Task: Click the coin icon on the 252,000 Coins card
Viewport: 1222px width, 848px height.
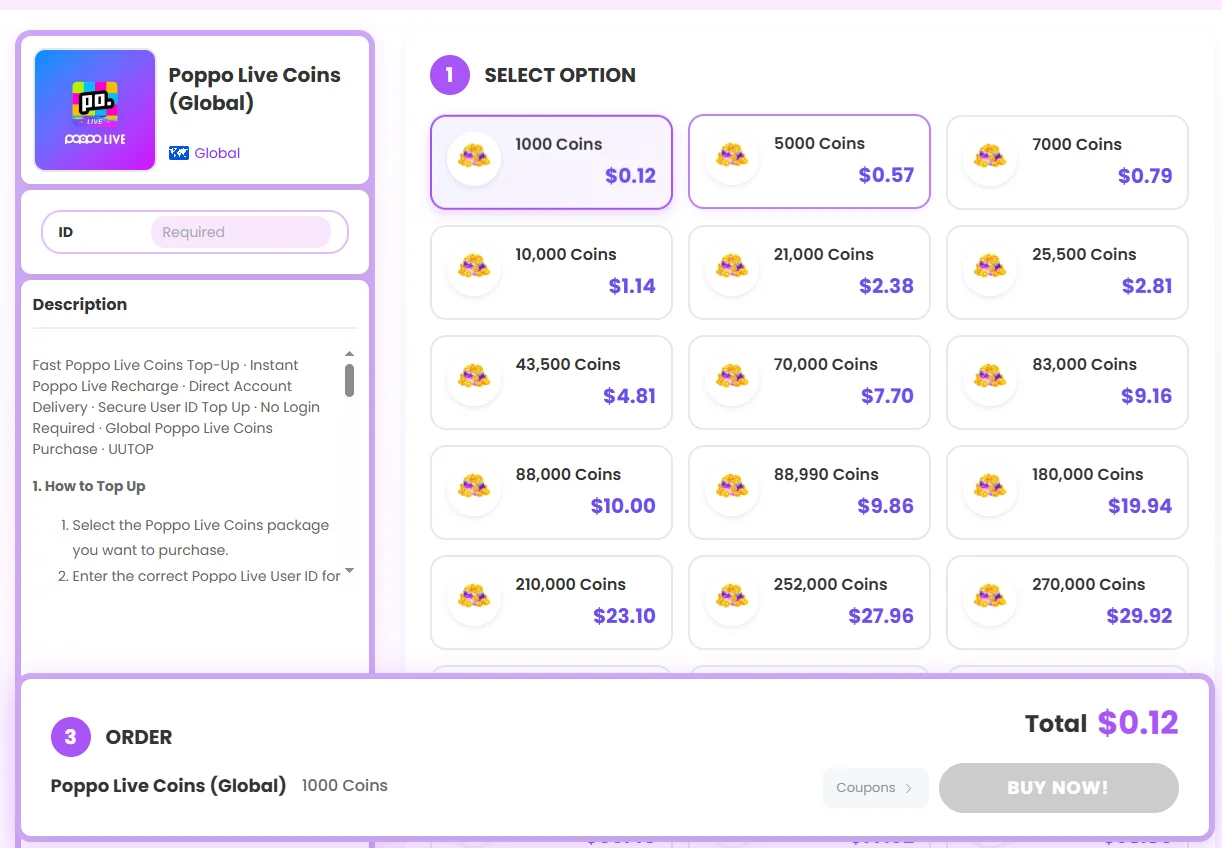Action: [x=732, y=598]
